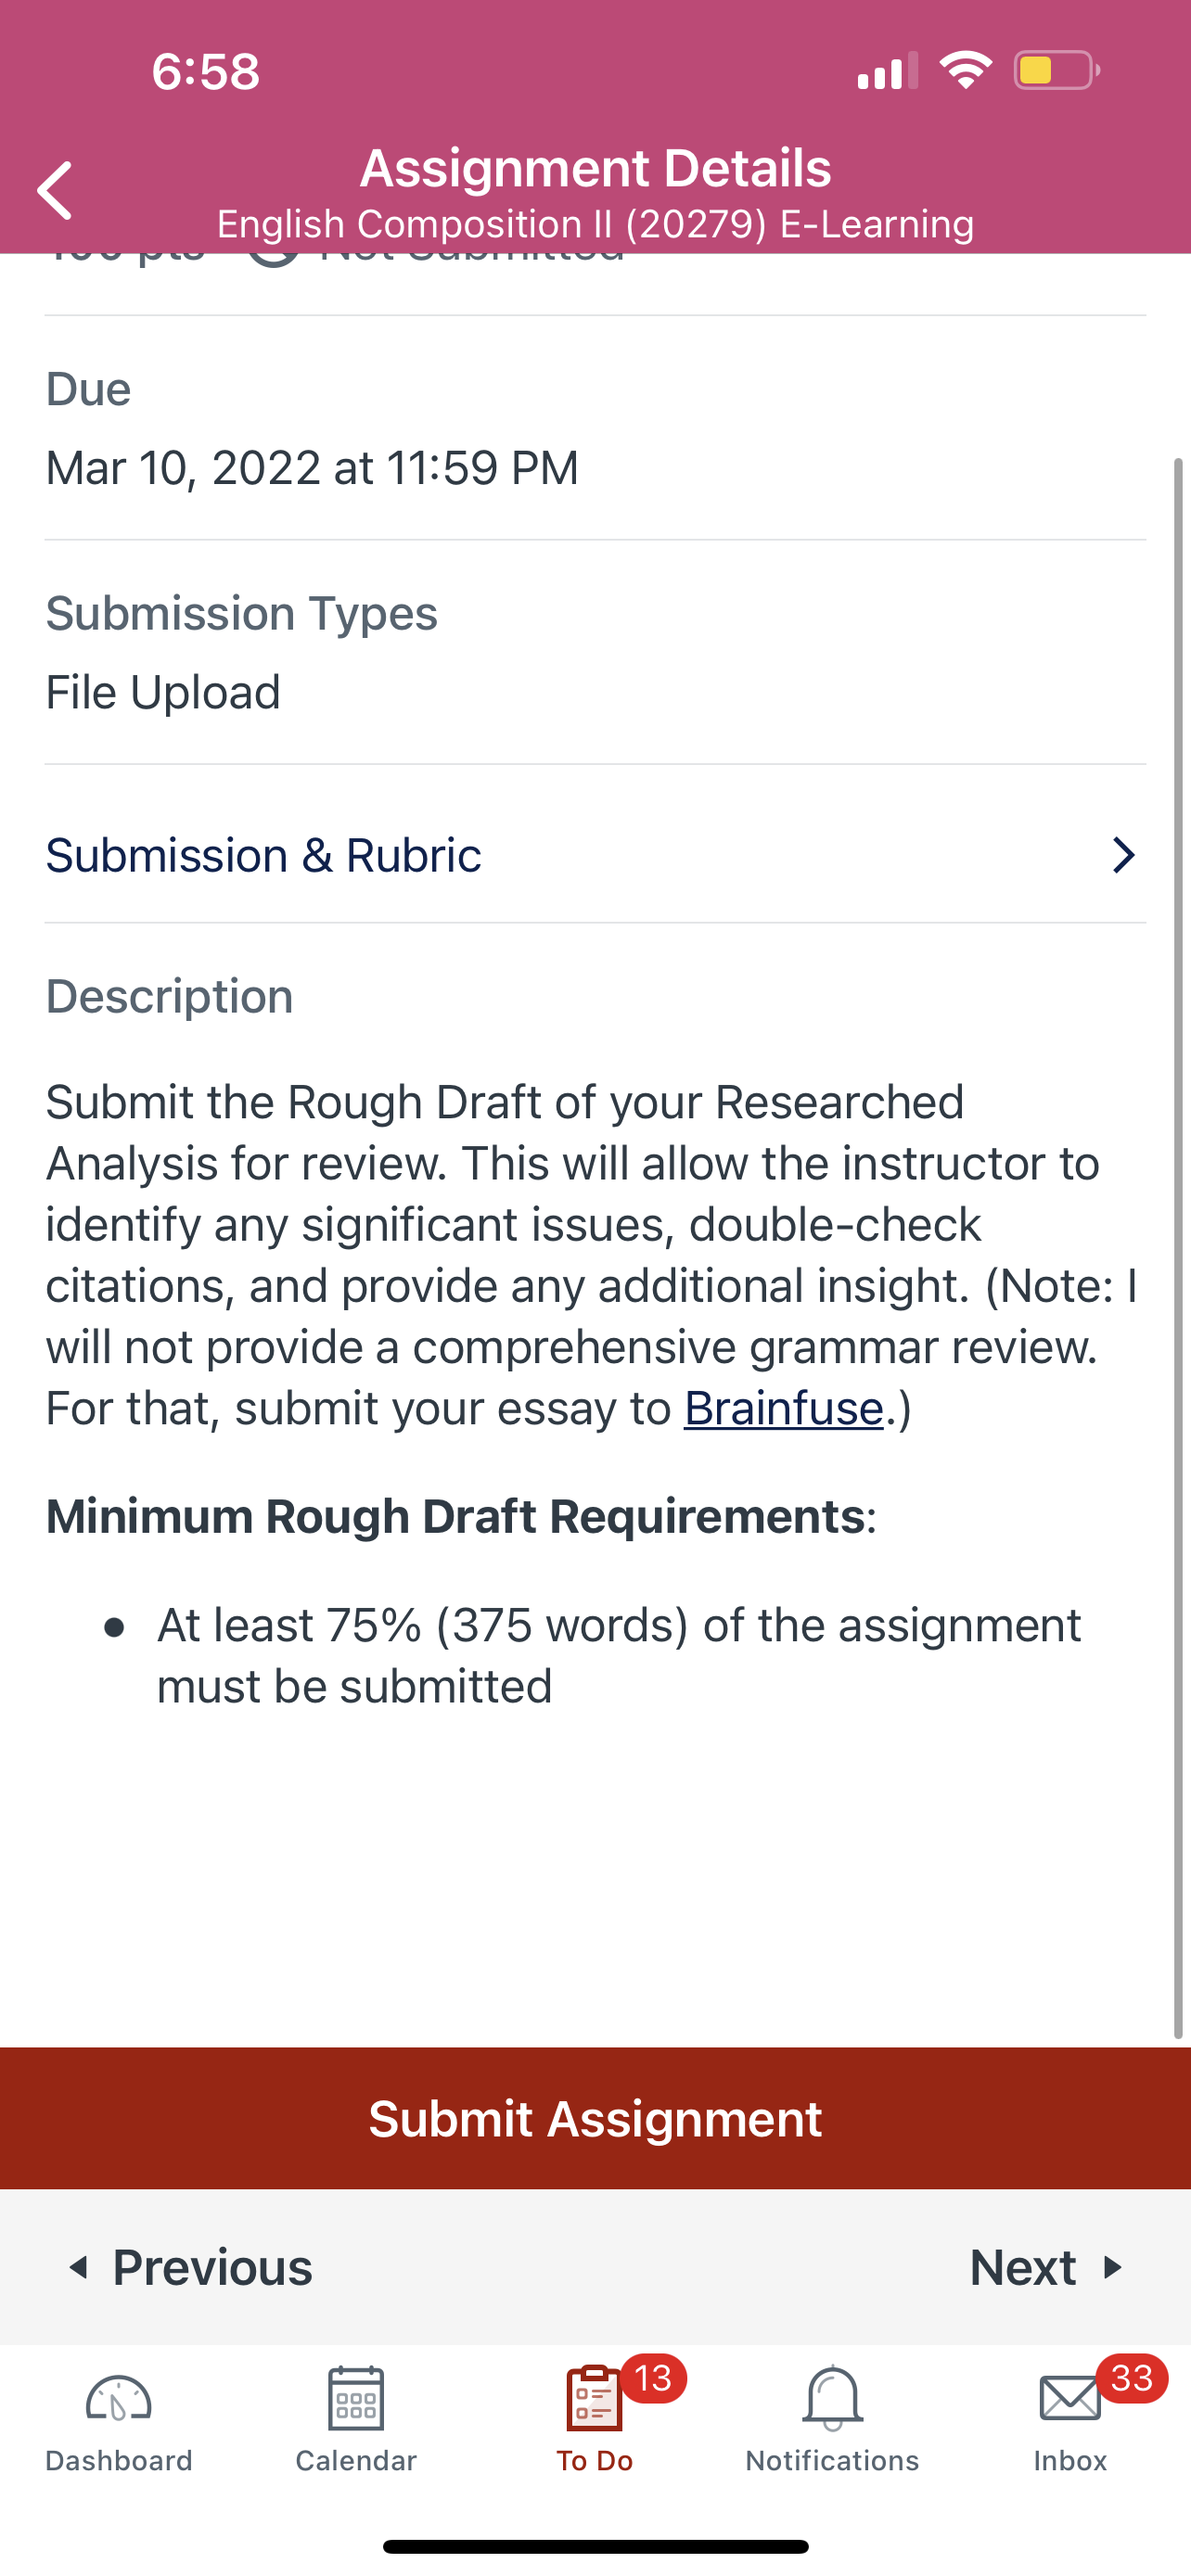Select the Notifications tab label
1191x2576 pixels.
[832, 2460]
